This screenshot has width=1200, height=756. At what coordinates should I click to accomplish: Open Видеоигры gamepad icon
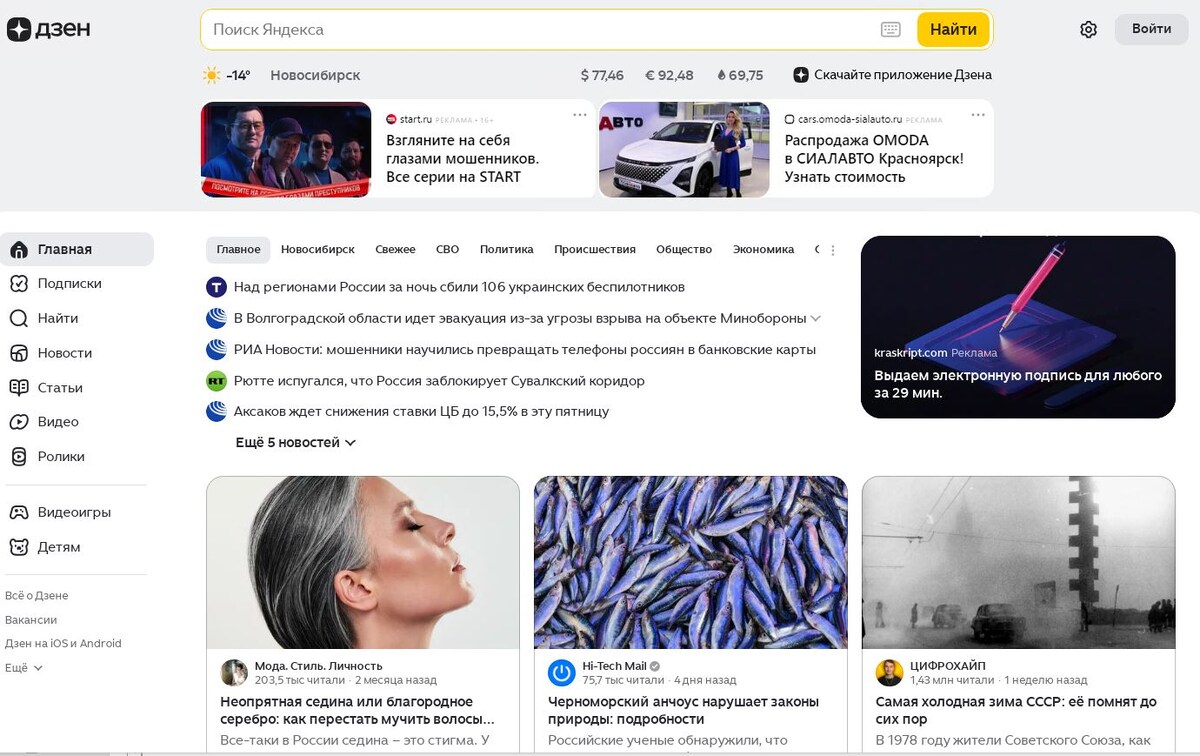[19, 513]
